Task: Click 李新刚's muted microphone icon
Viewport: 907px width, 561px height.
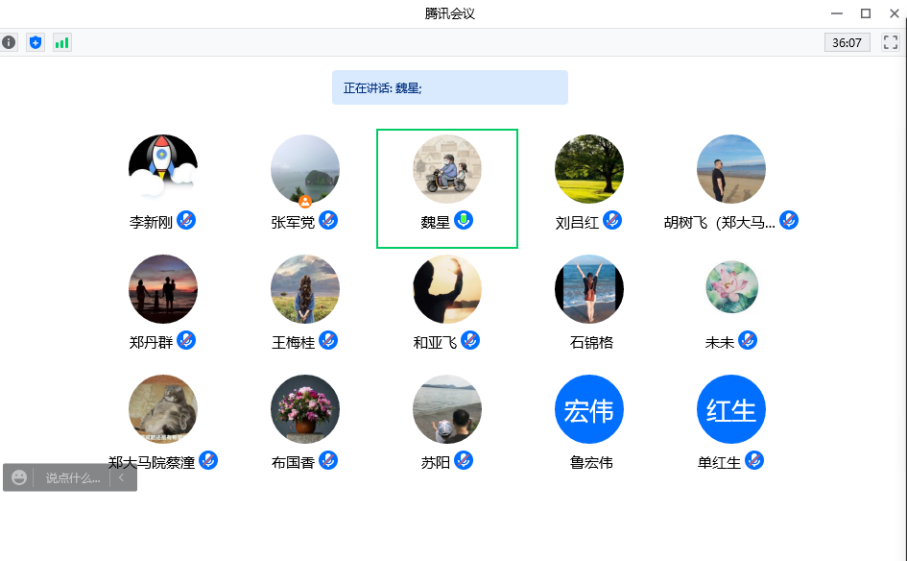Action: (186, 220)
